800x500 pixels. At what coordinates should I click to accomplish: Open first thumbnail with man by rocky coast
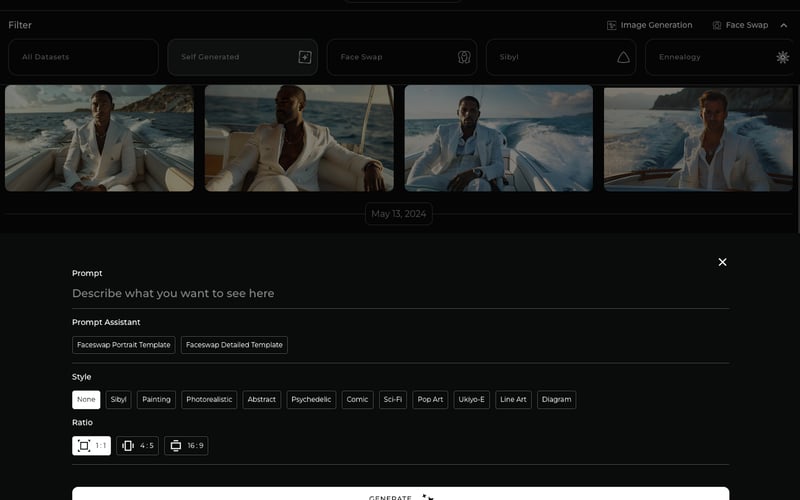click(99, 138)
